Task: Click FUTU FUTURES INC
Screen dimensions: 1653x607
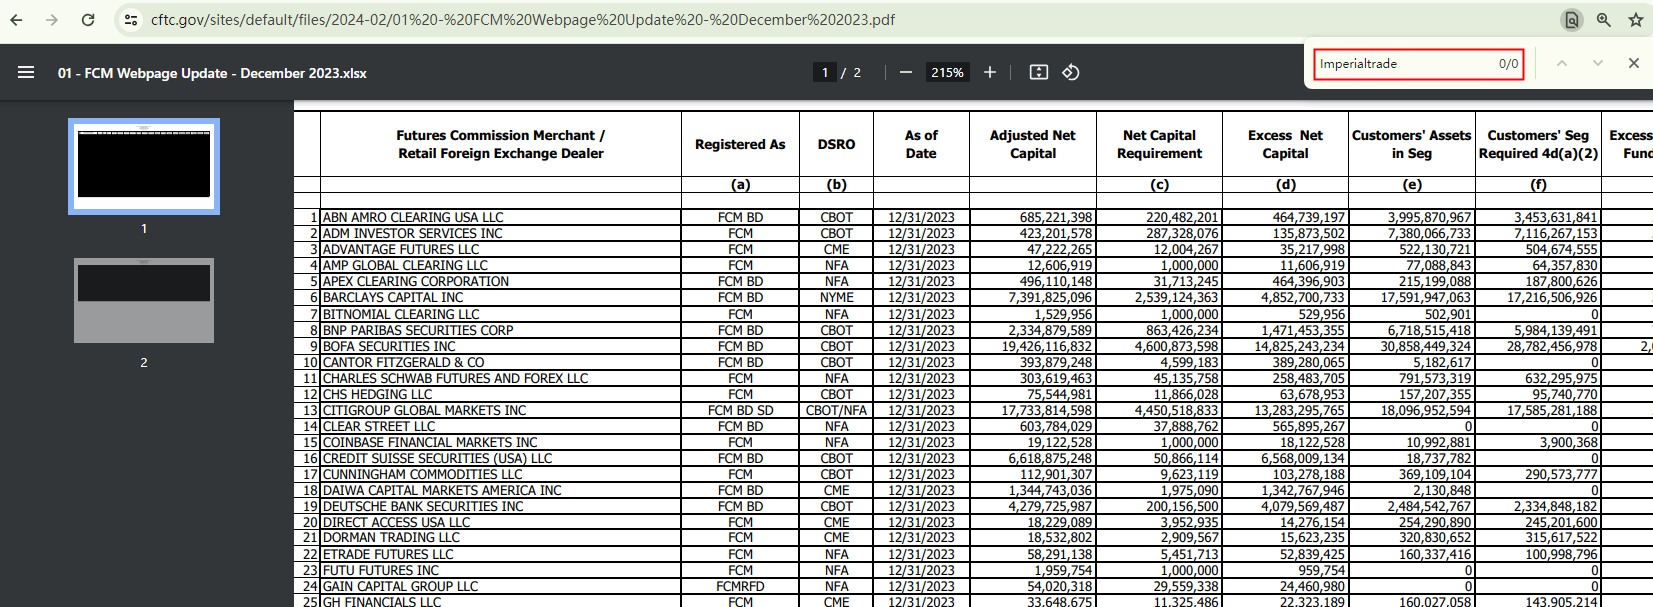Action: [x=381, y=570]
